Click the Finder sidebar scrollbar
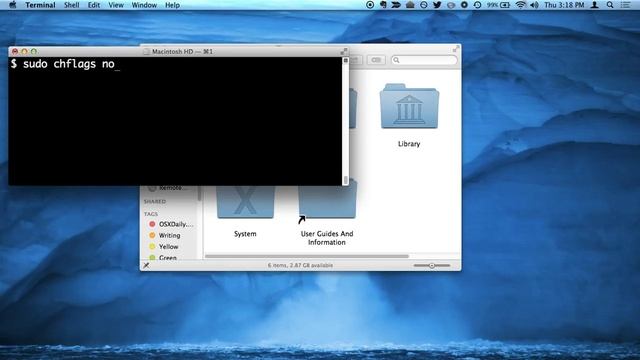The width and height of the screenshot is (640, 360). 200,193
